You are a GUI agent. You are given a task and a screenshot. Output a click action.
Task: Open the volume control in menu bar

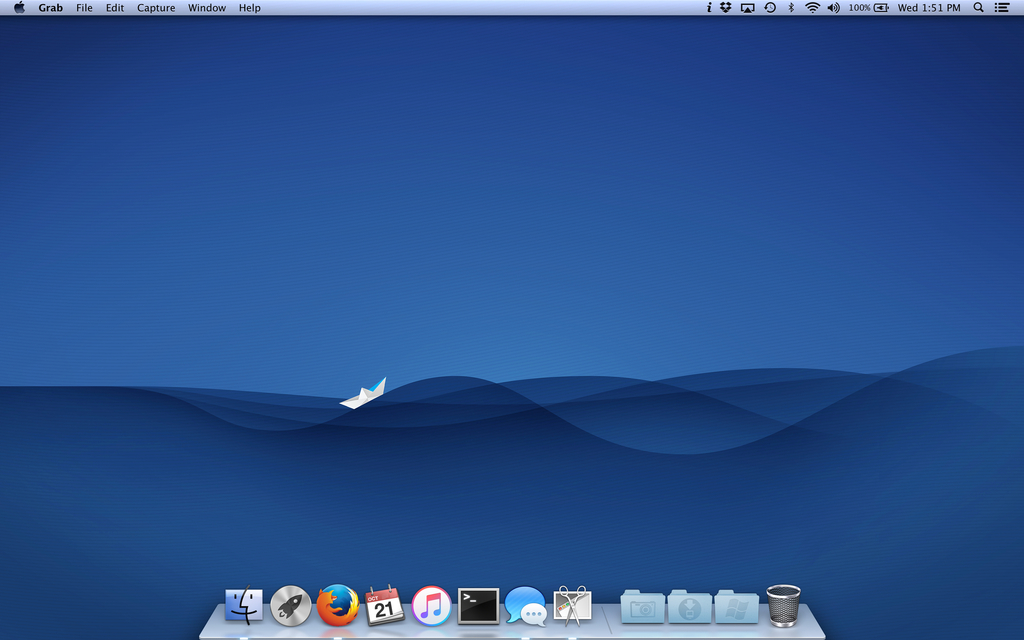pyautogui.click(x=833, y=8)
